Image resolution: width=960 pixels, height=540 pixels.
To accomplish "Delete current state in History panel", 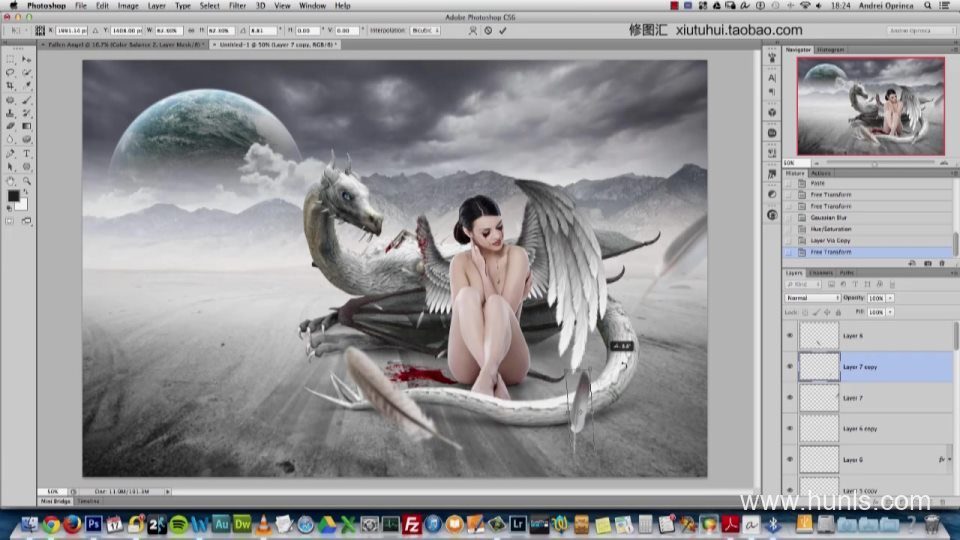I will pyautogui.click(x=942, y=263).
